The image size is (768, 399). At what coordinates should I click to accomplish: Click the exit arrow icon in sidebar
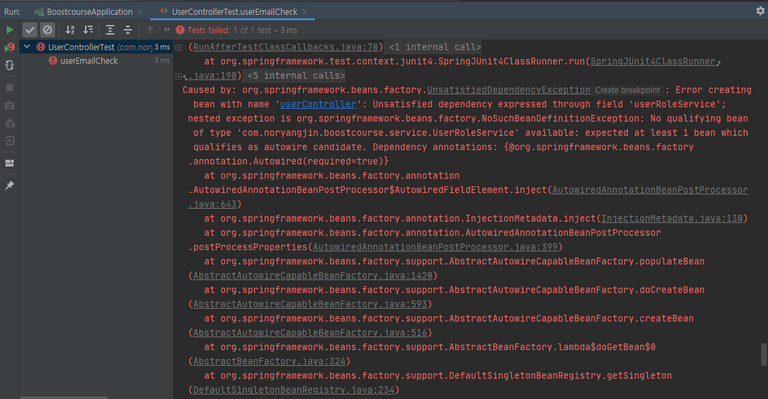pyautogui.click(x=9, y=141)
